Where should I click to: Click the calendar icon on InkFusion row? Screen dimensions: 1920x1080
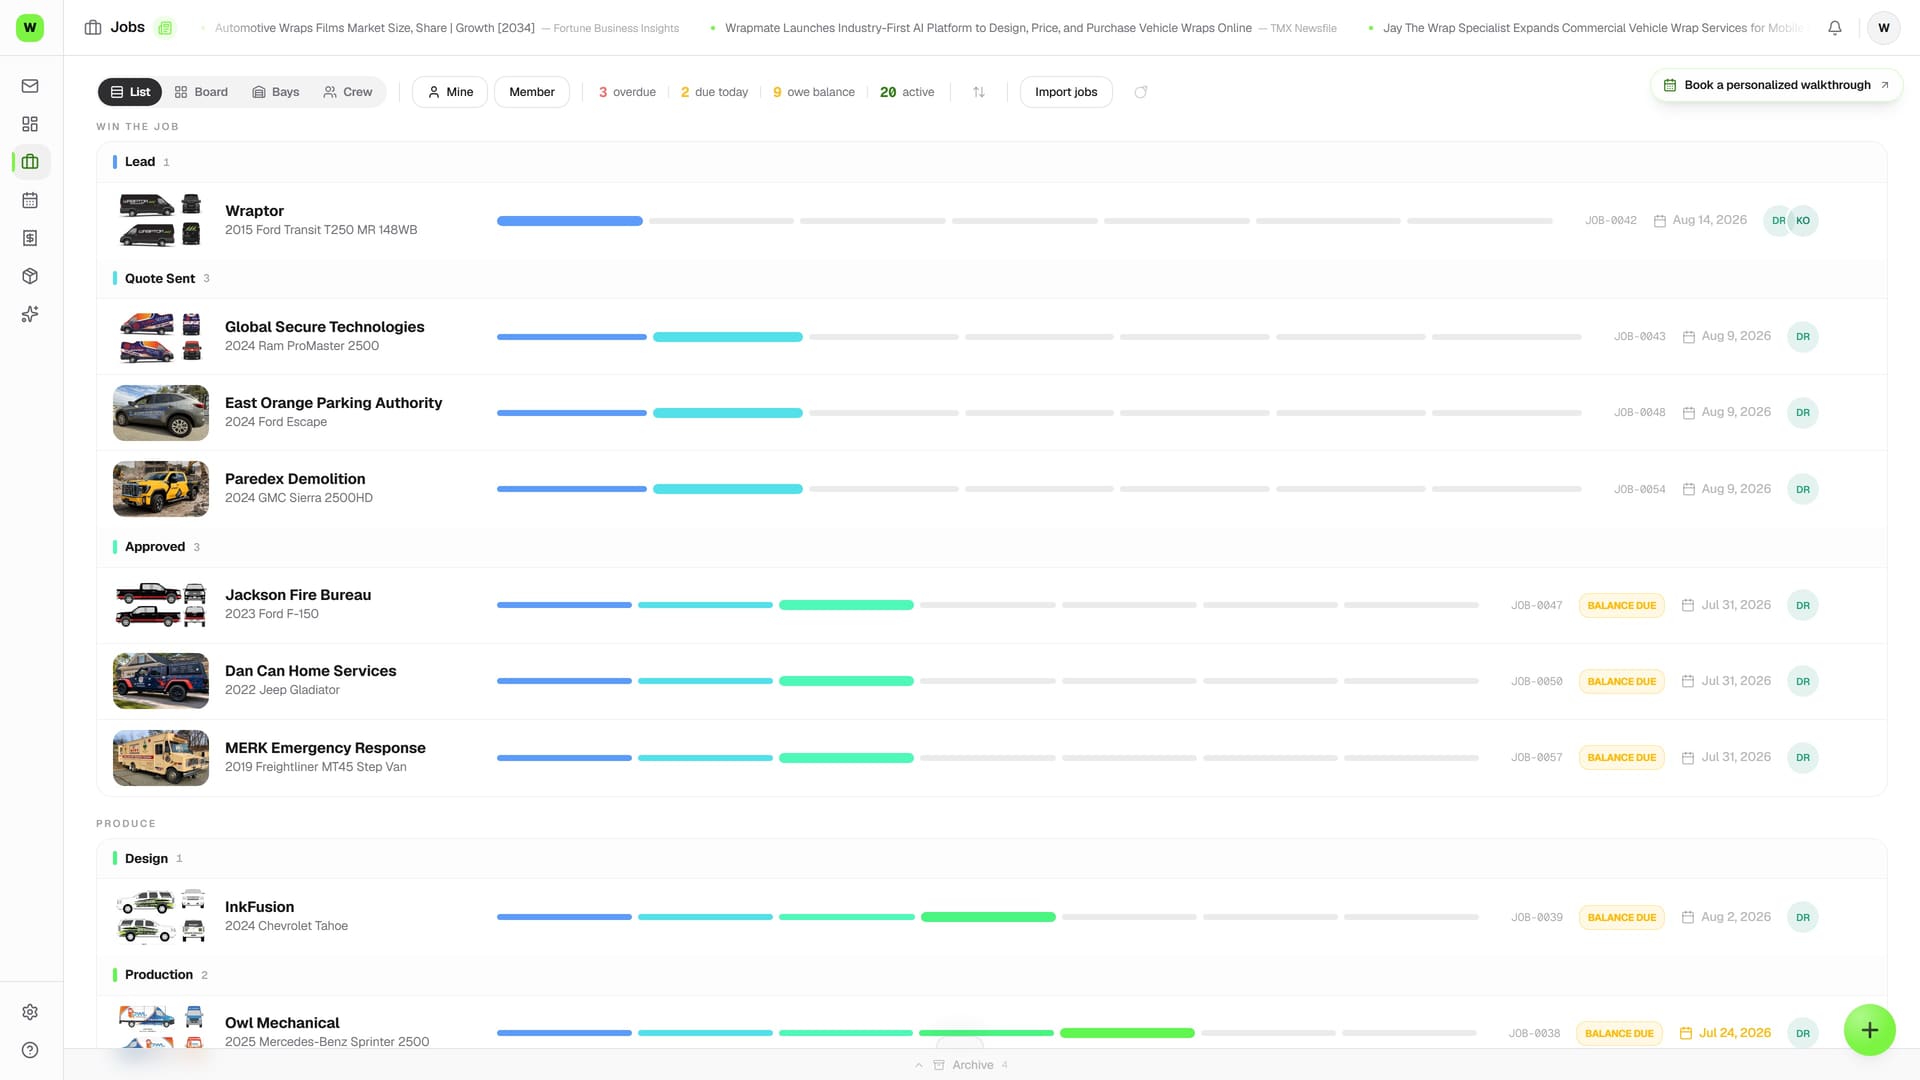[1688, 917]
